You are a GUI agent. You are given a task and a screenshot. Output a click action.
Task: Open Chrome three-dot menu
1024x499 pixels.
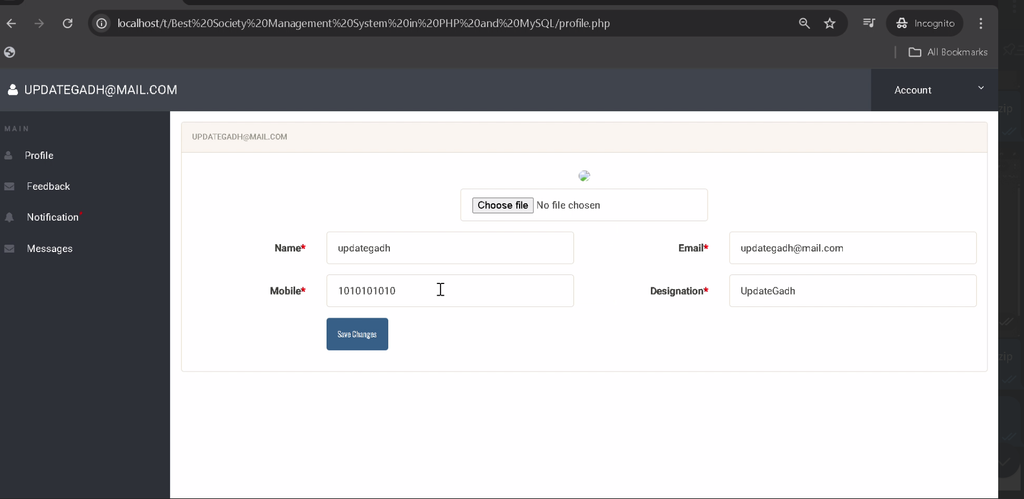coord(980,24)
